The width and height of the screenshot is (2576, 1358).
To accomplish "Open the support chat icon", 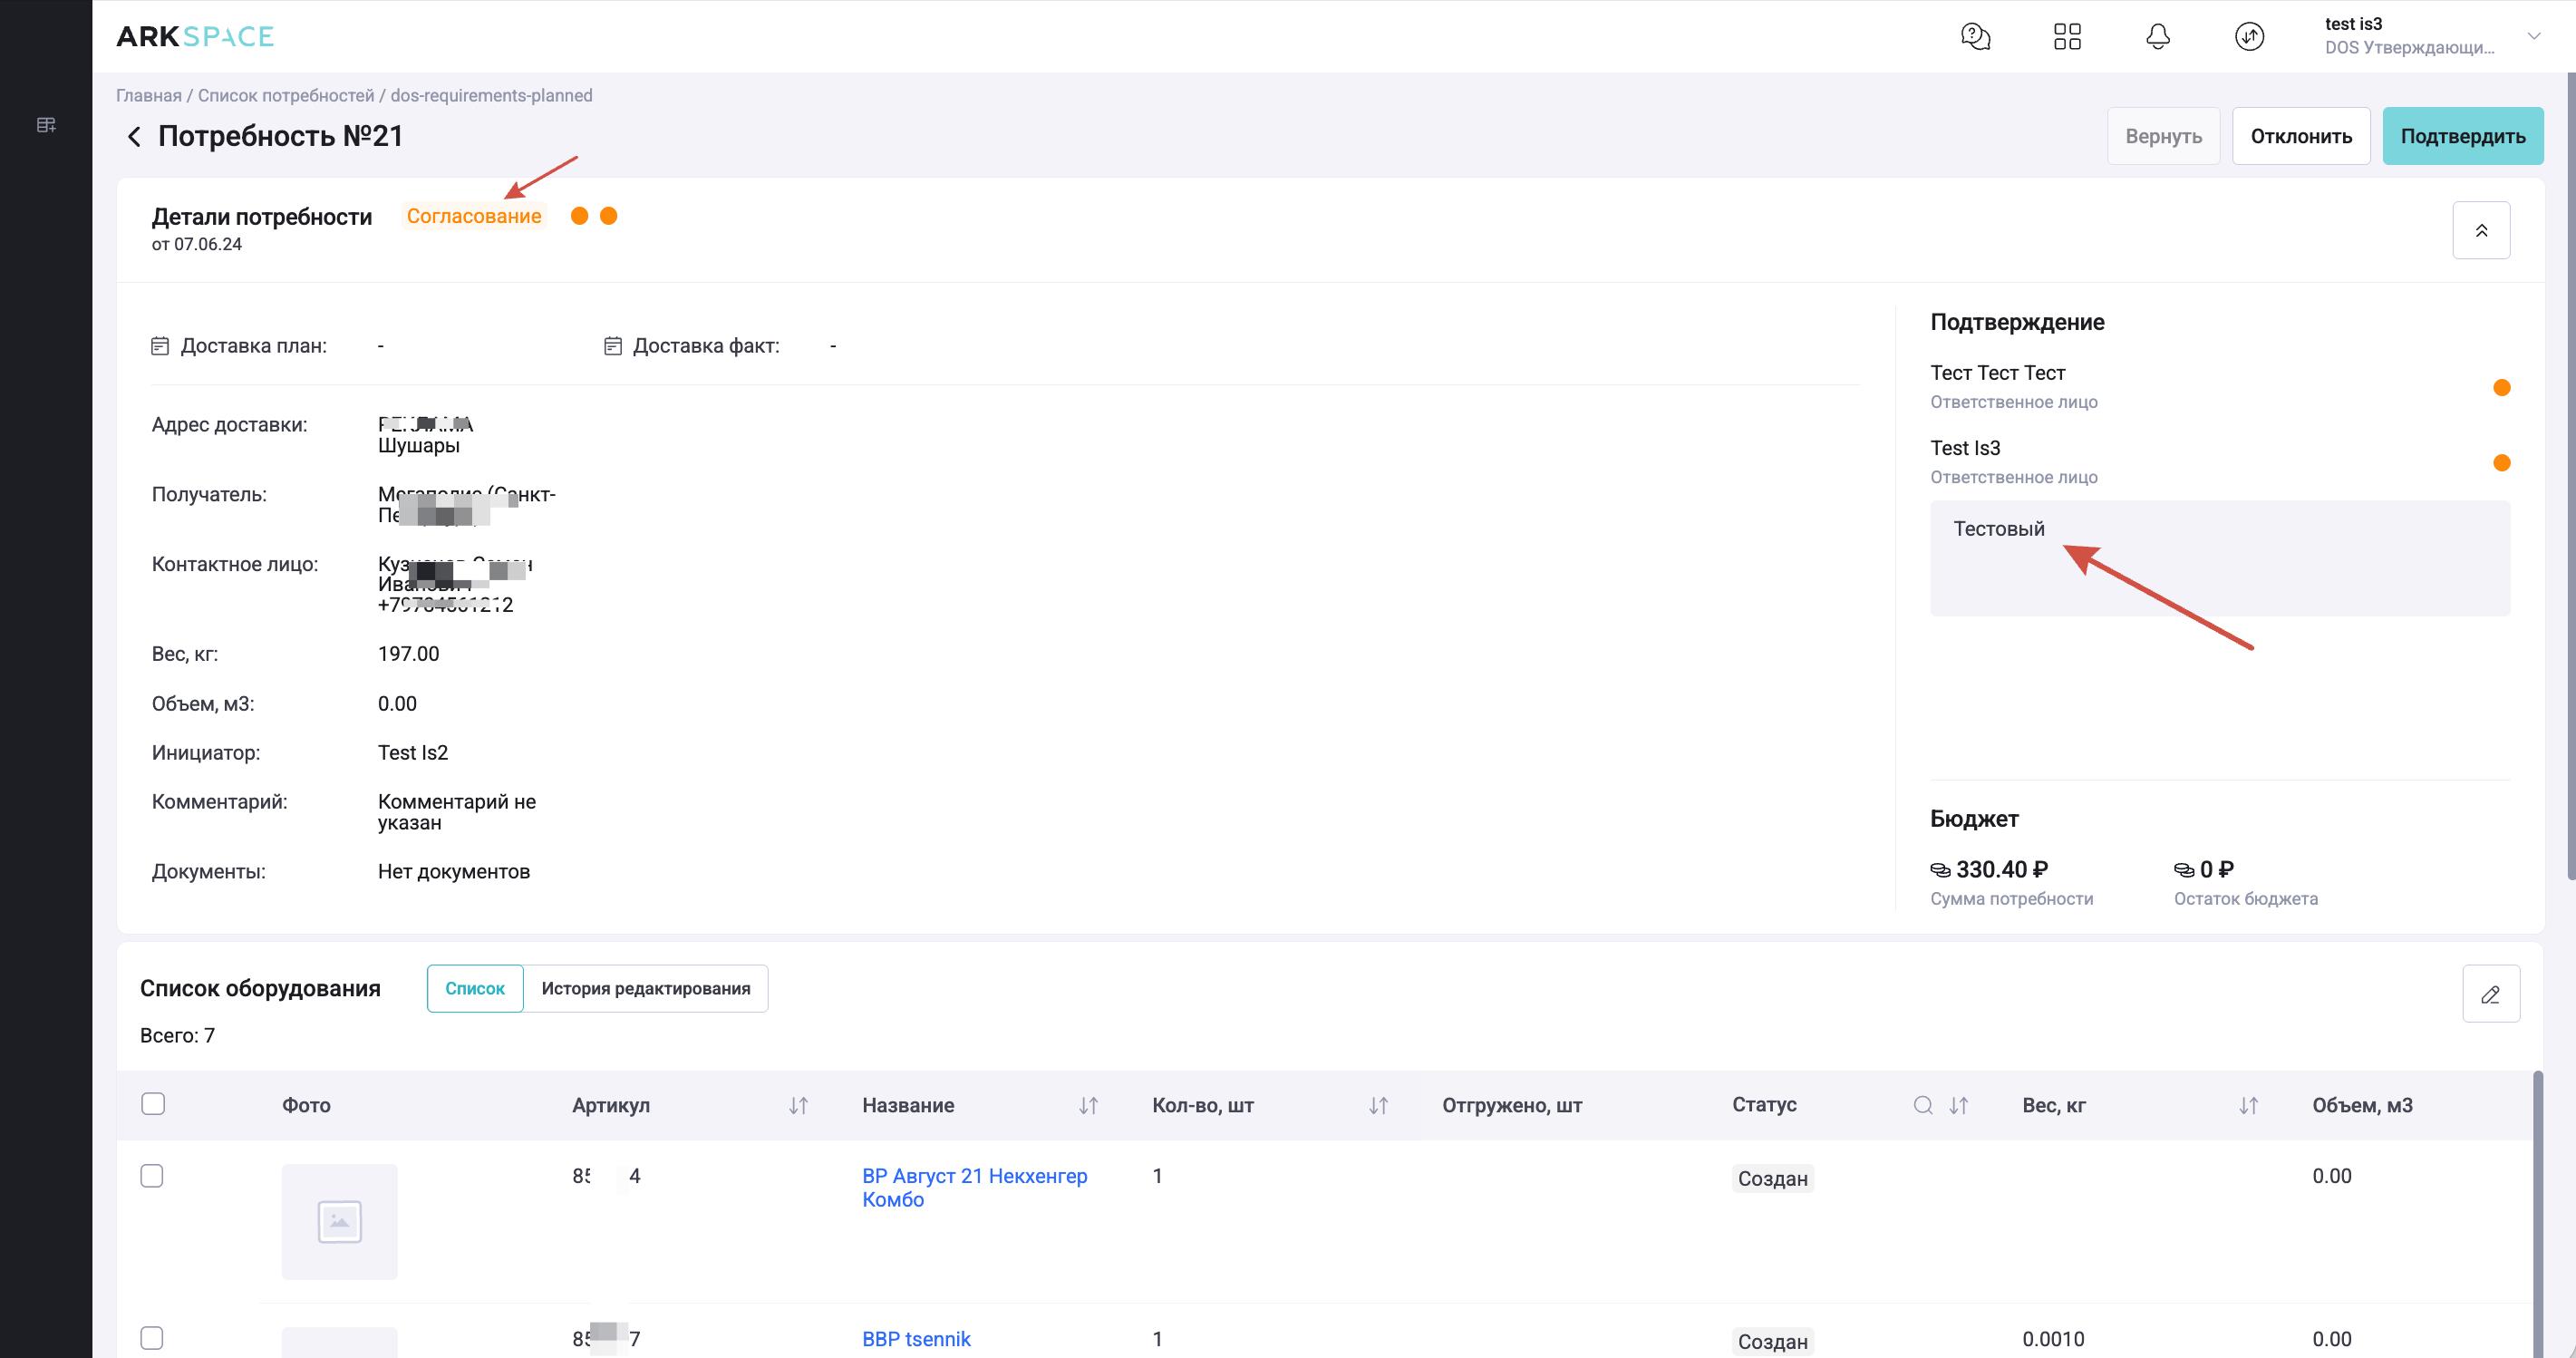I will [x=1975, y=37].
